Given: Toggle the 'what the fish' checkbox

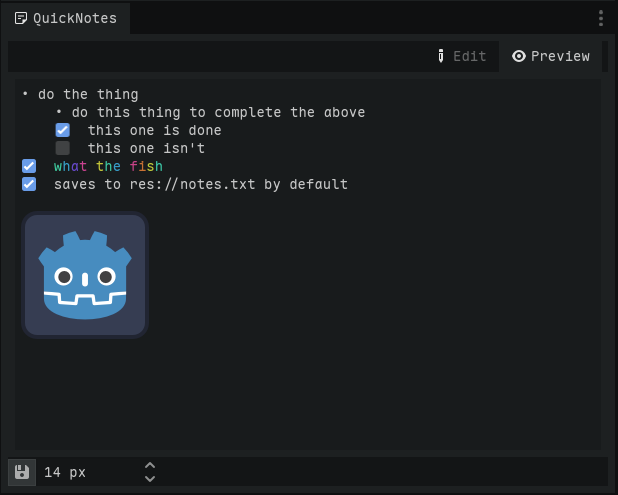Looking at the screenshot, I should coord(29,166).
